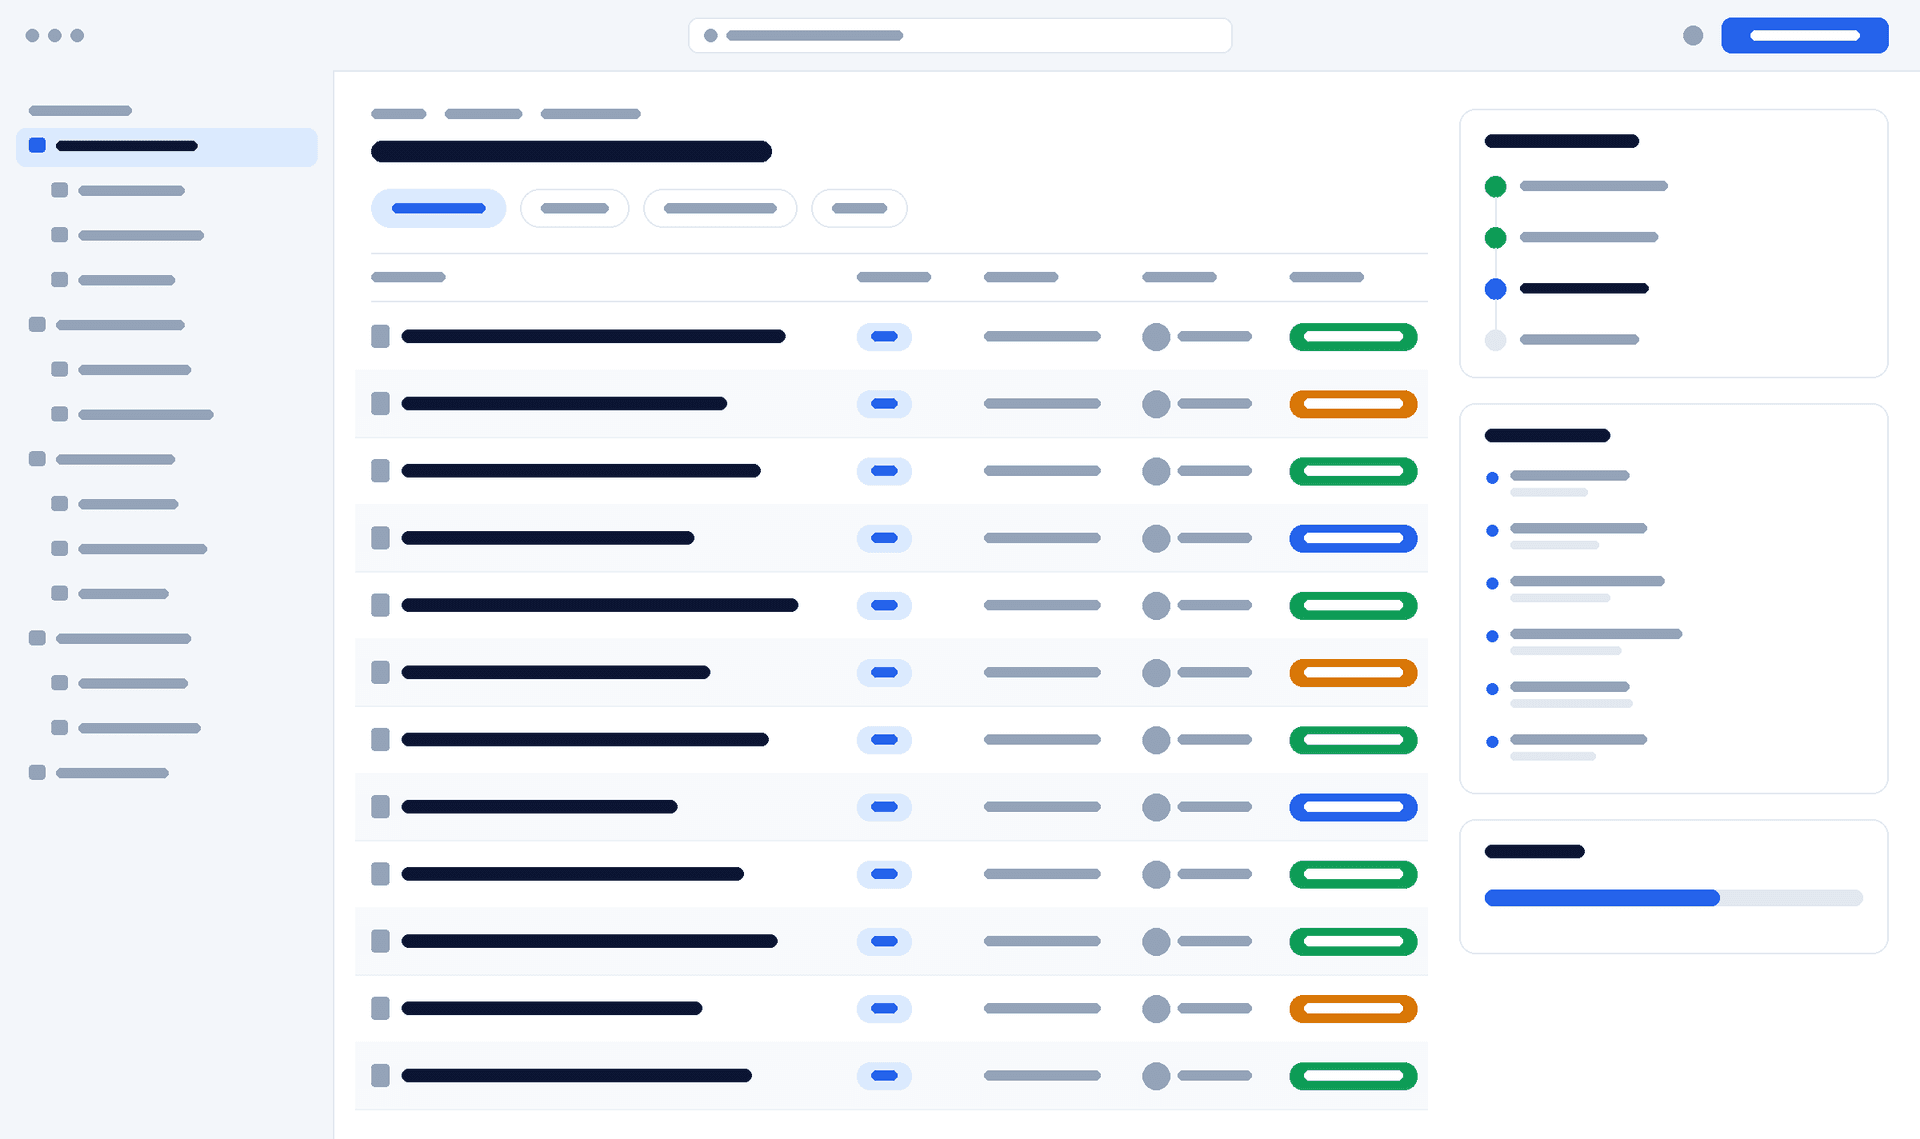
Task: Tick the checkbox of the last table row
Action: click(x=380, y=1075)
